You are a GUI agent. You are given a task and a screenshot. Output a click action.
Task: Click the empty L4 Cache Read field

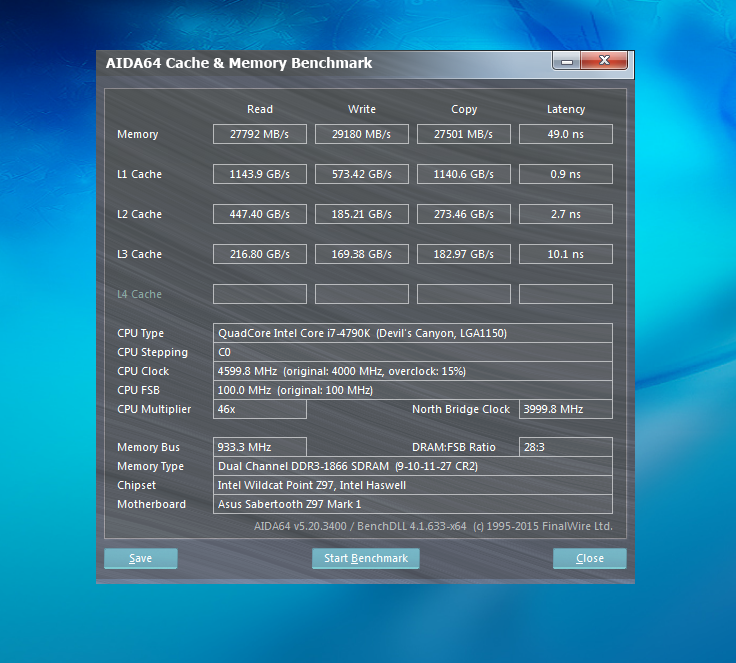[x=260, y=294]
